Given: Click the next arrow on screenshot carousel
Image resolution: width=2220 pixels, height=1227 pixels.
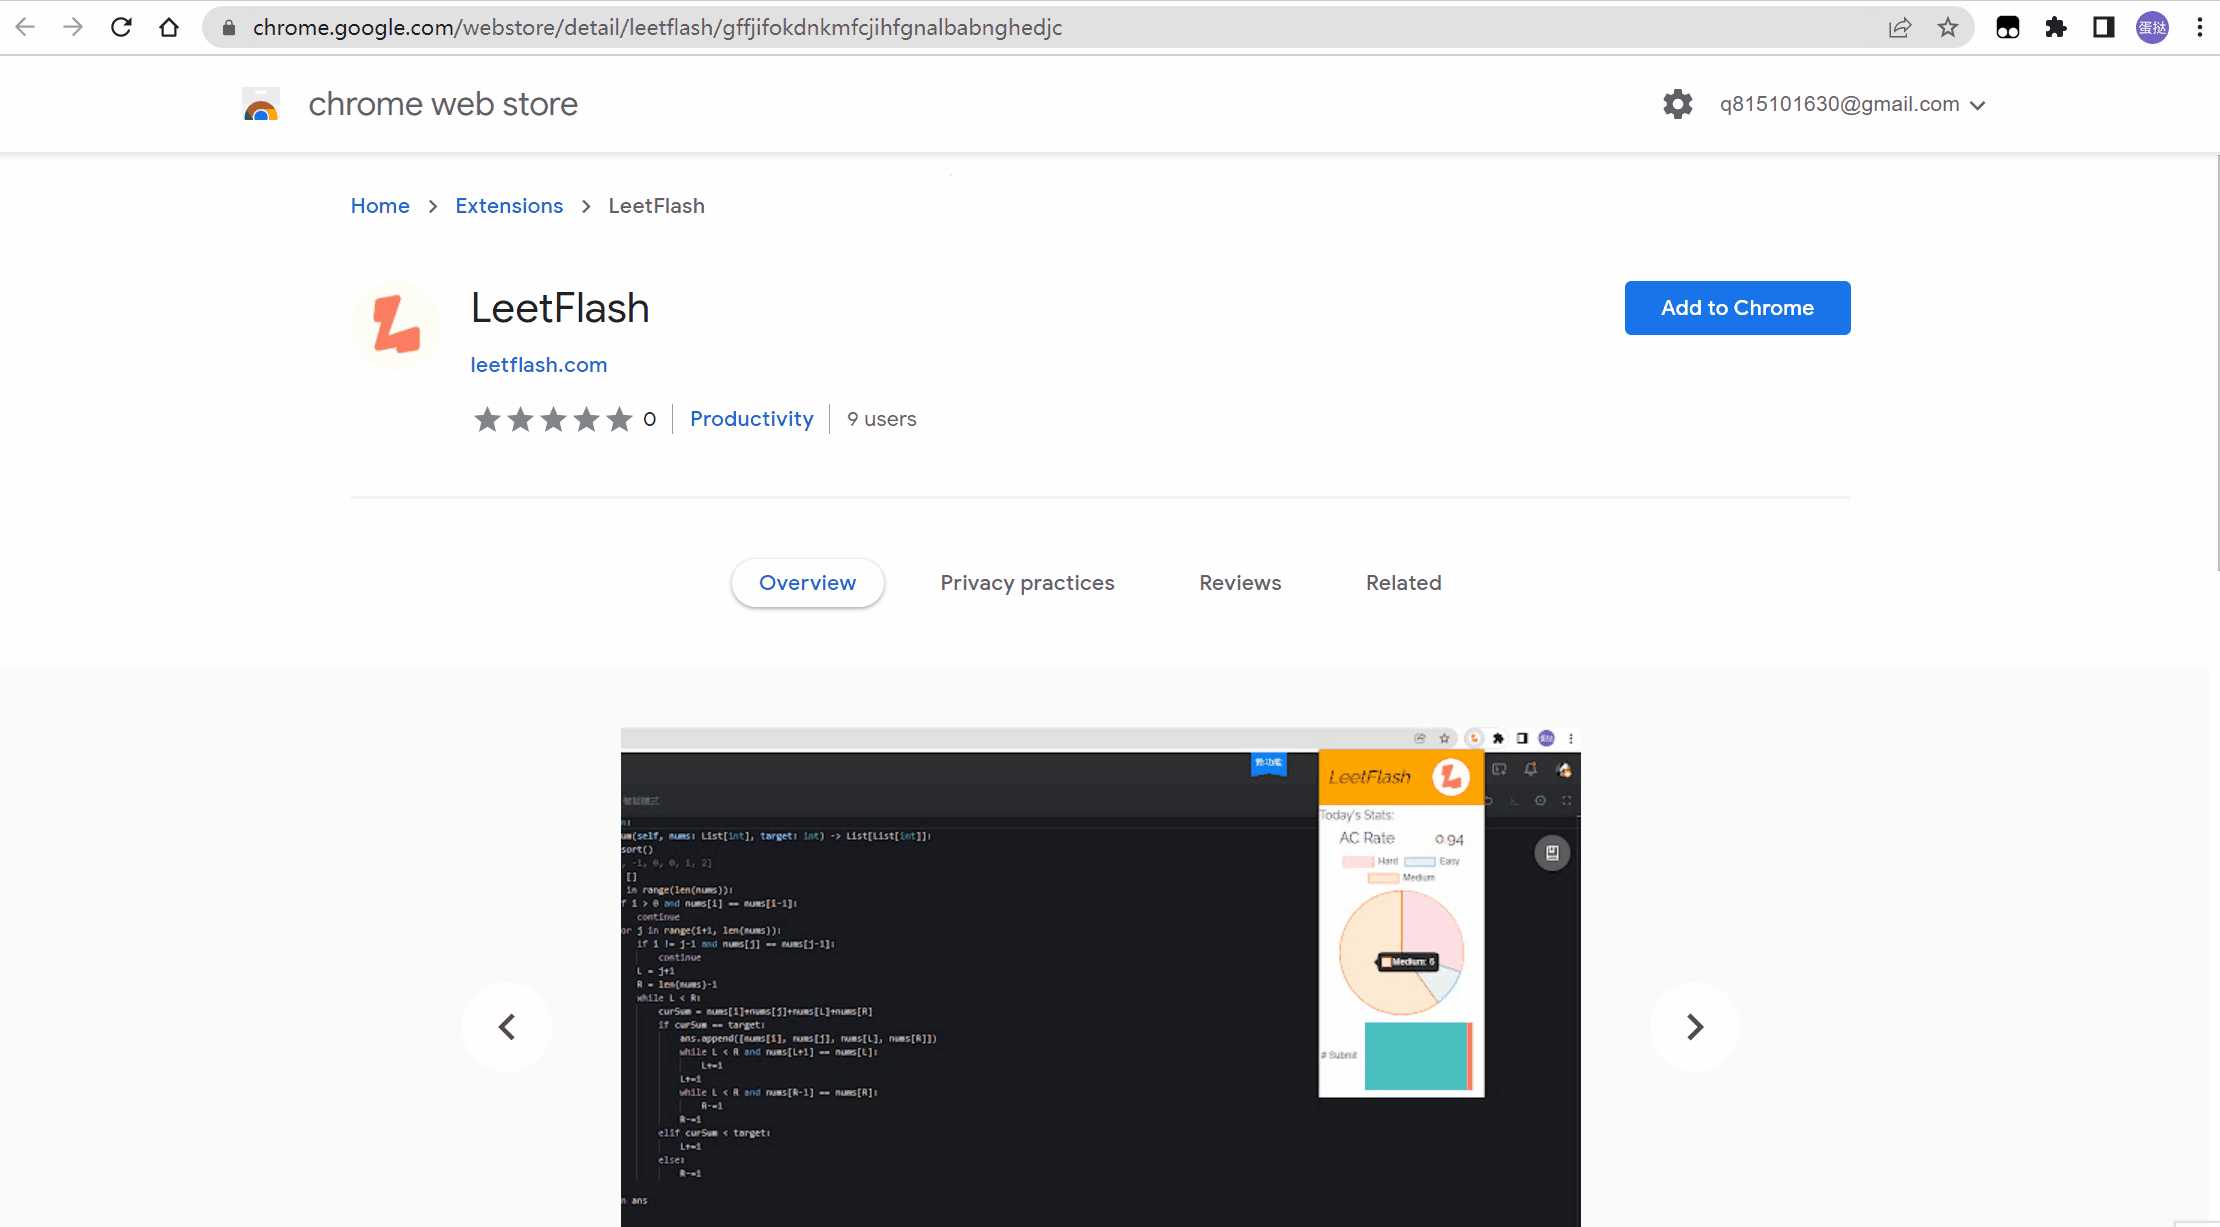Looking at the screenshot, I should point(1694,1026).
